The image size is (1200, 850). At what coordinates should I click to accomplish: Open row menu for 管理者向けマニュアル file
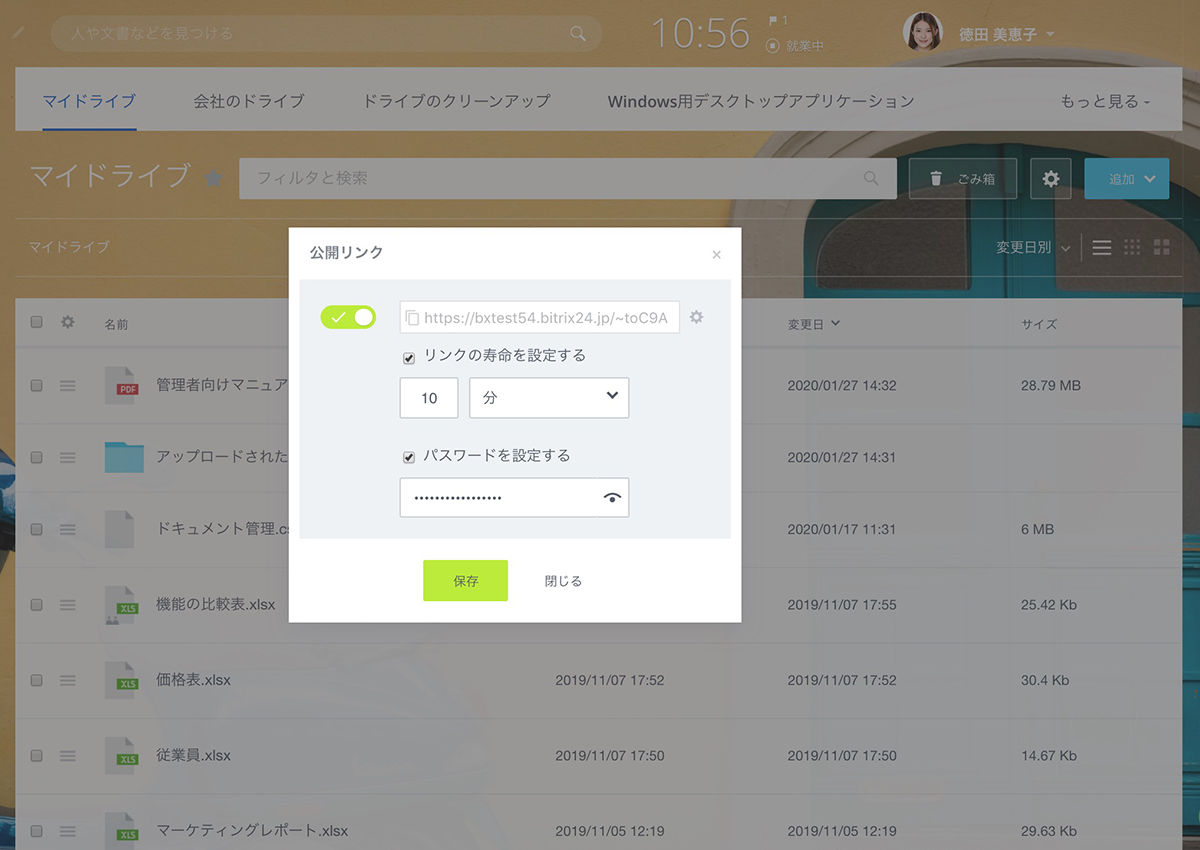(x=68, y=385)
